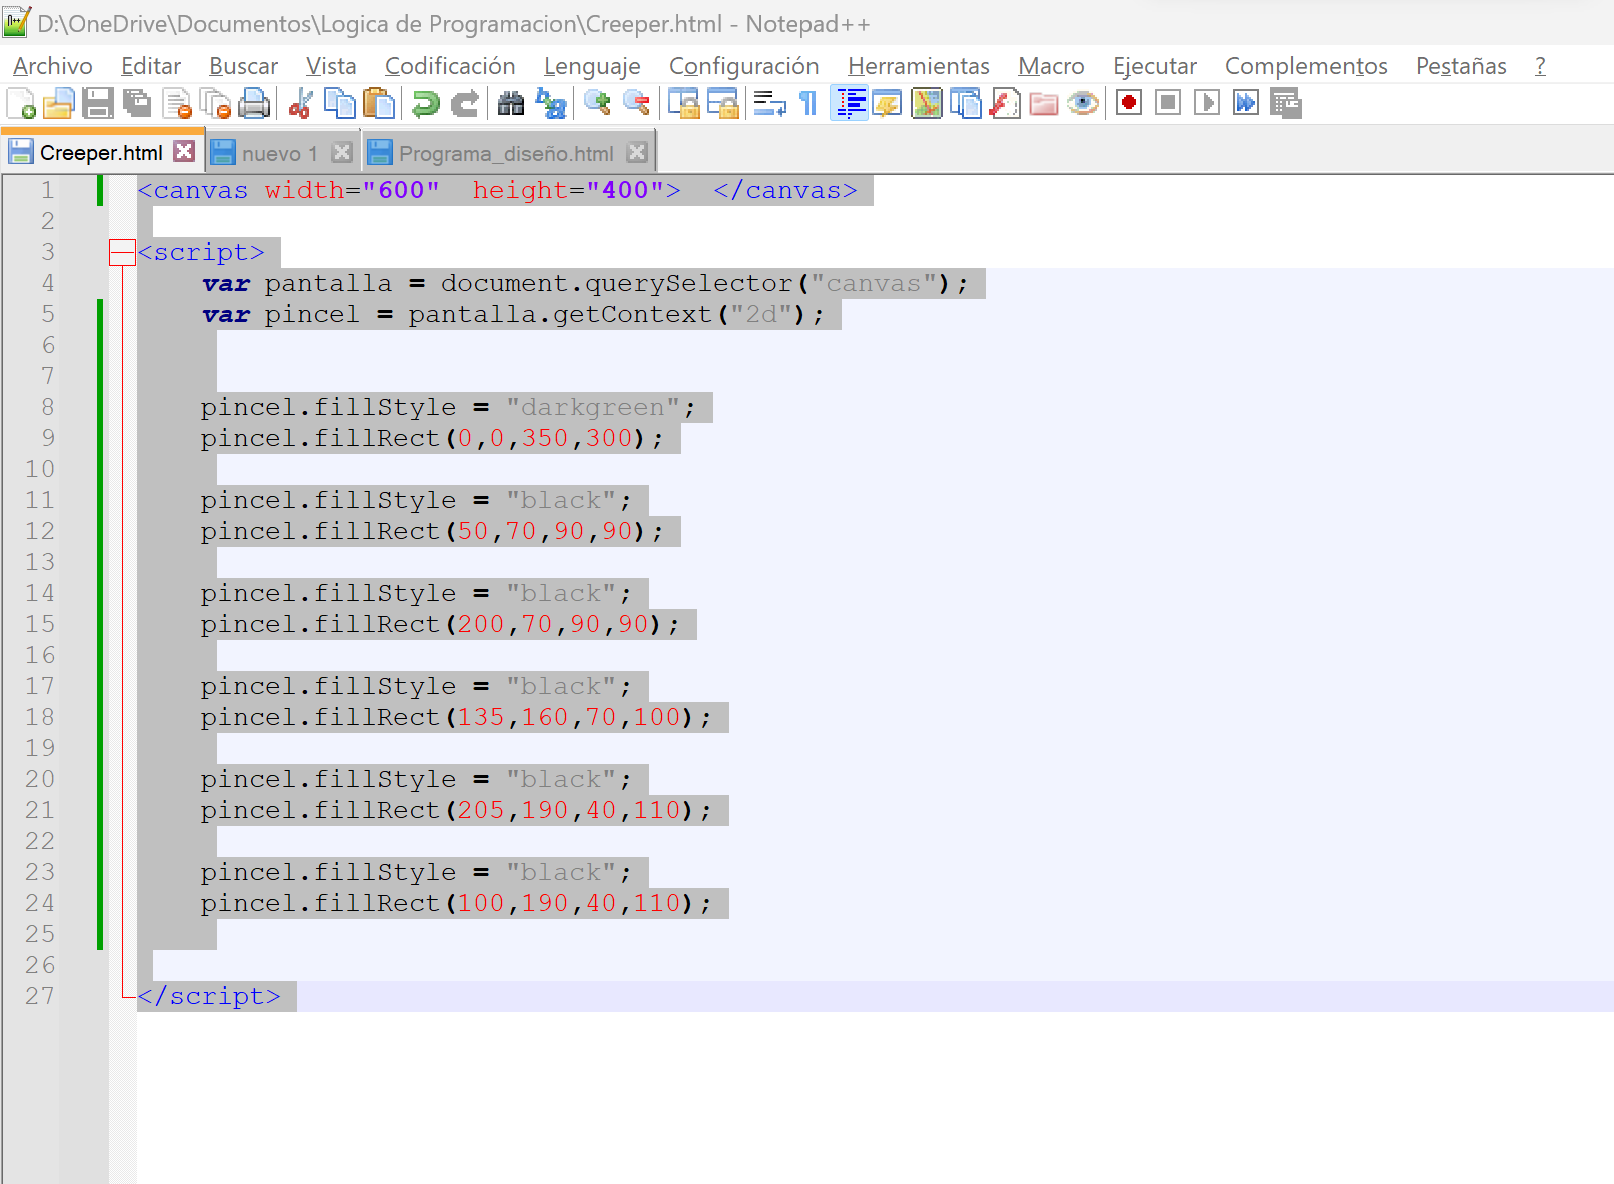Click the "darkgreen" string on line 8

(592, 407)
